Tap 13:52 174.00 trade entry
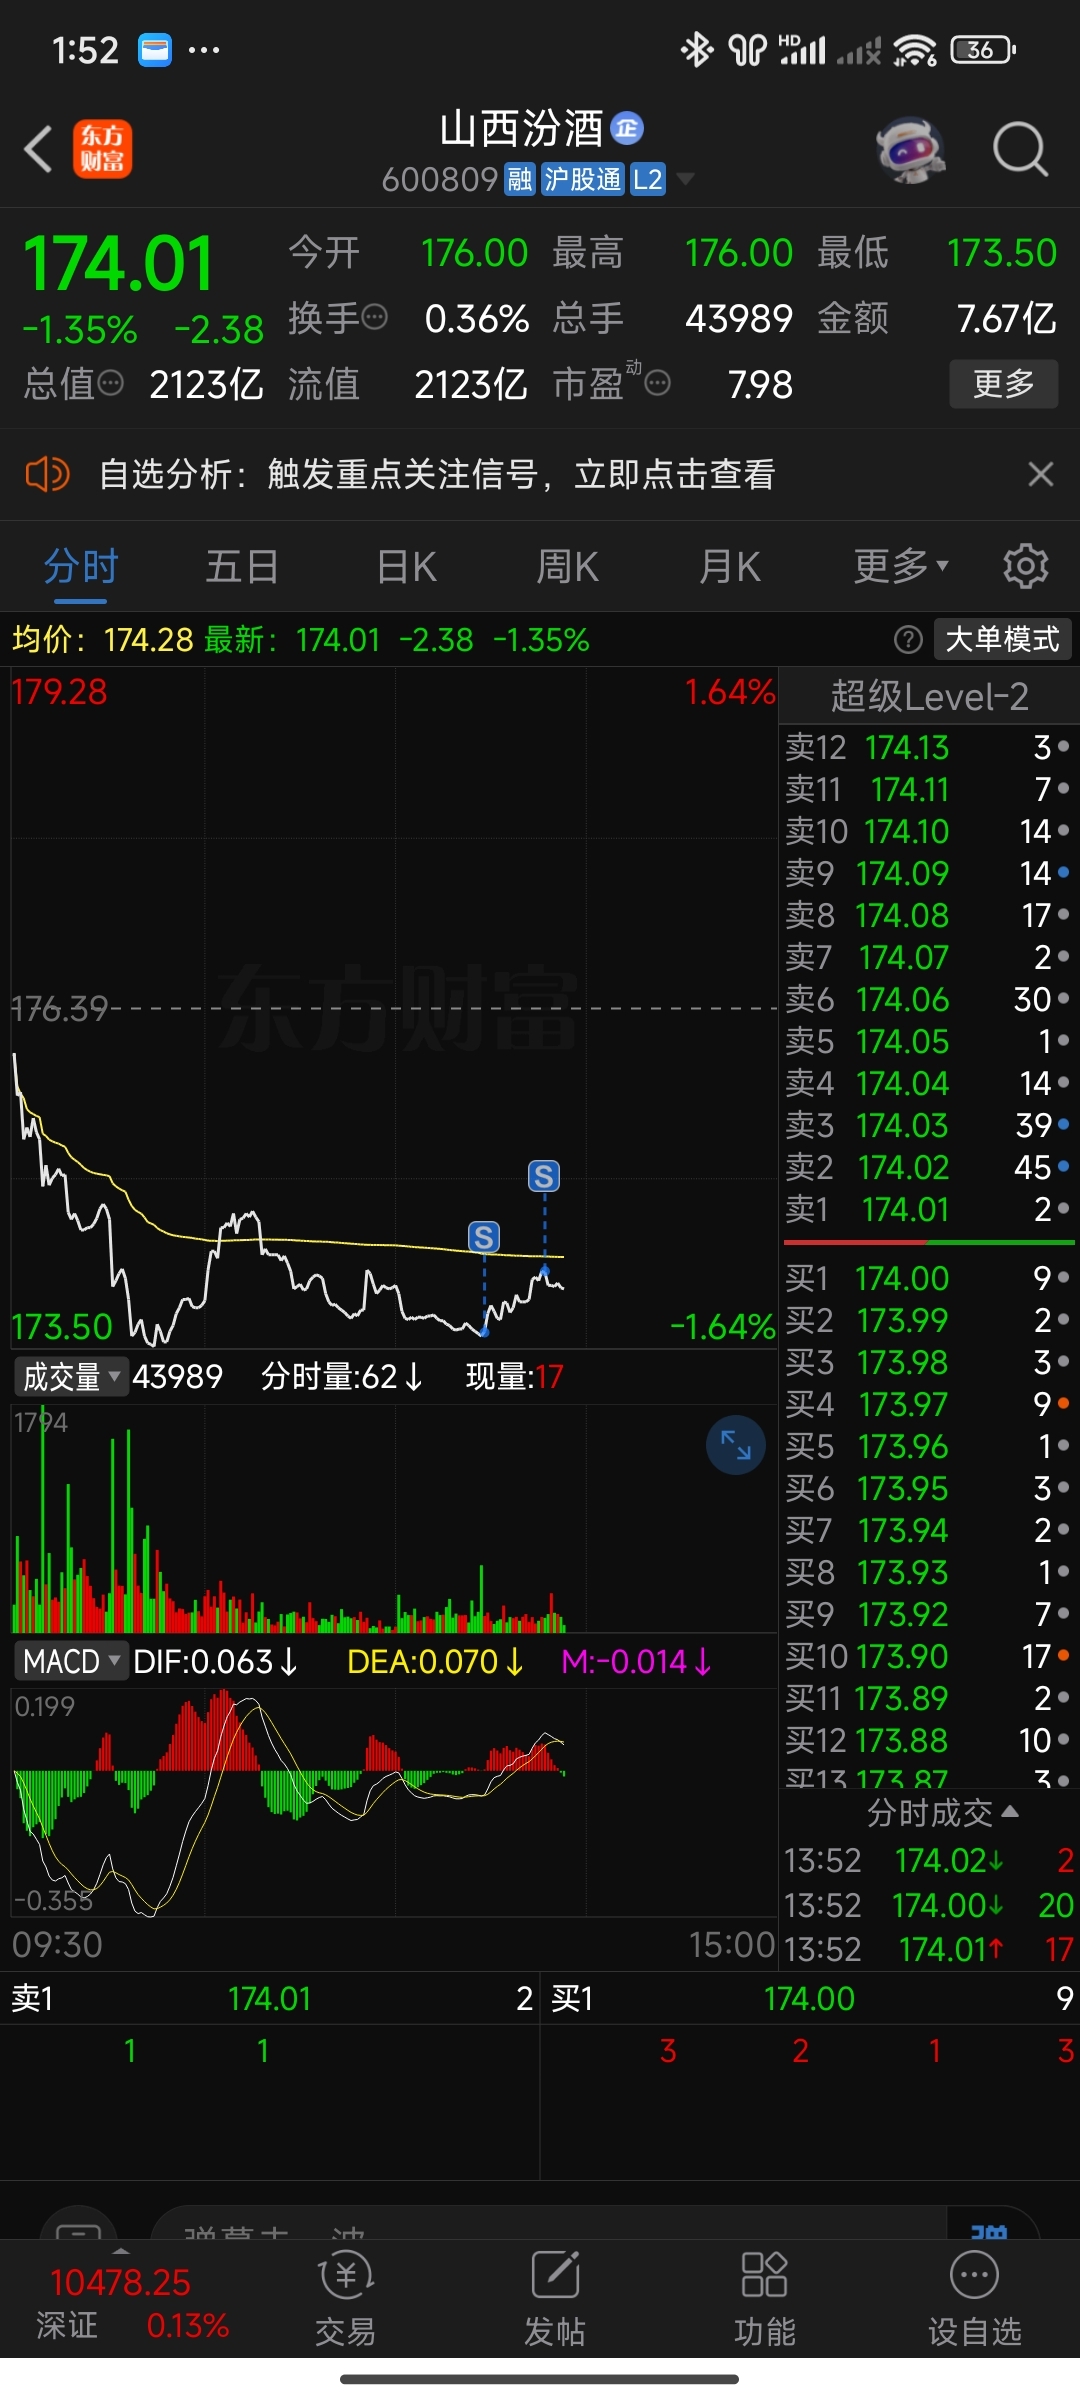 point(929,1905)
